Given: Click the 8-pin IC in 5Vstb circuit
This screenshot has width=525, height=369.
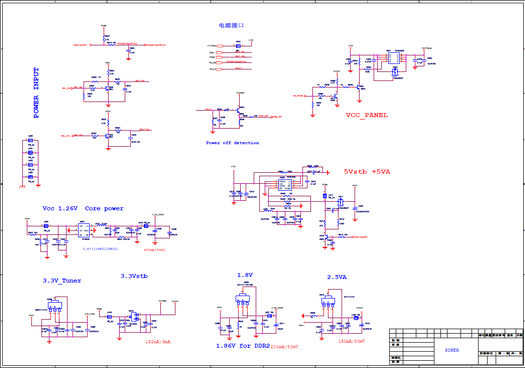Looking at the screenshot, I should click(x=285, y=184).
